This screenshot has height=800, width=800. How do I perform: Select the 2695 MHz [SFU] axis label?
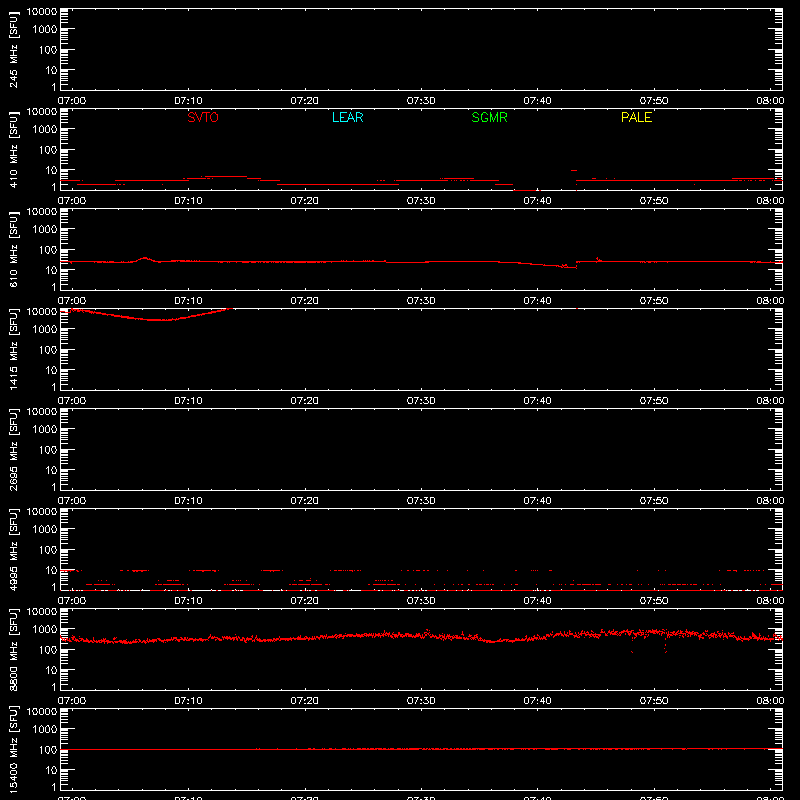click(13, 449)
